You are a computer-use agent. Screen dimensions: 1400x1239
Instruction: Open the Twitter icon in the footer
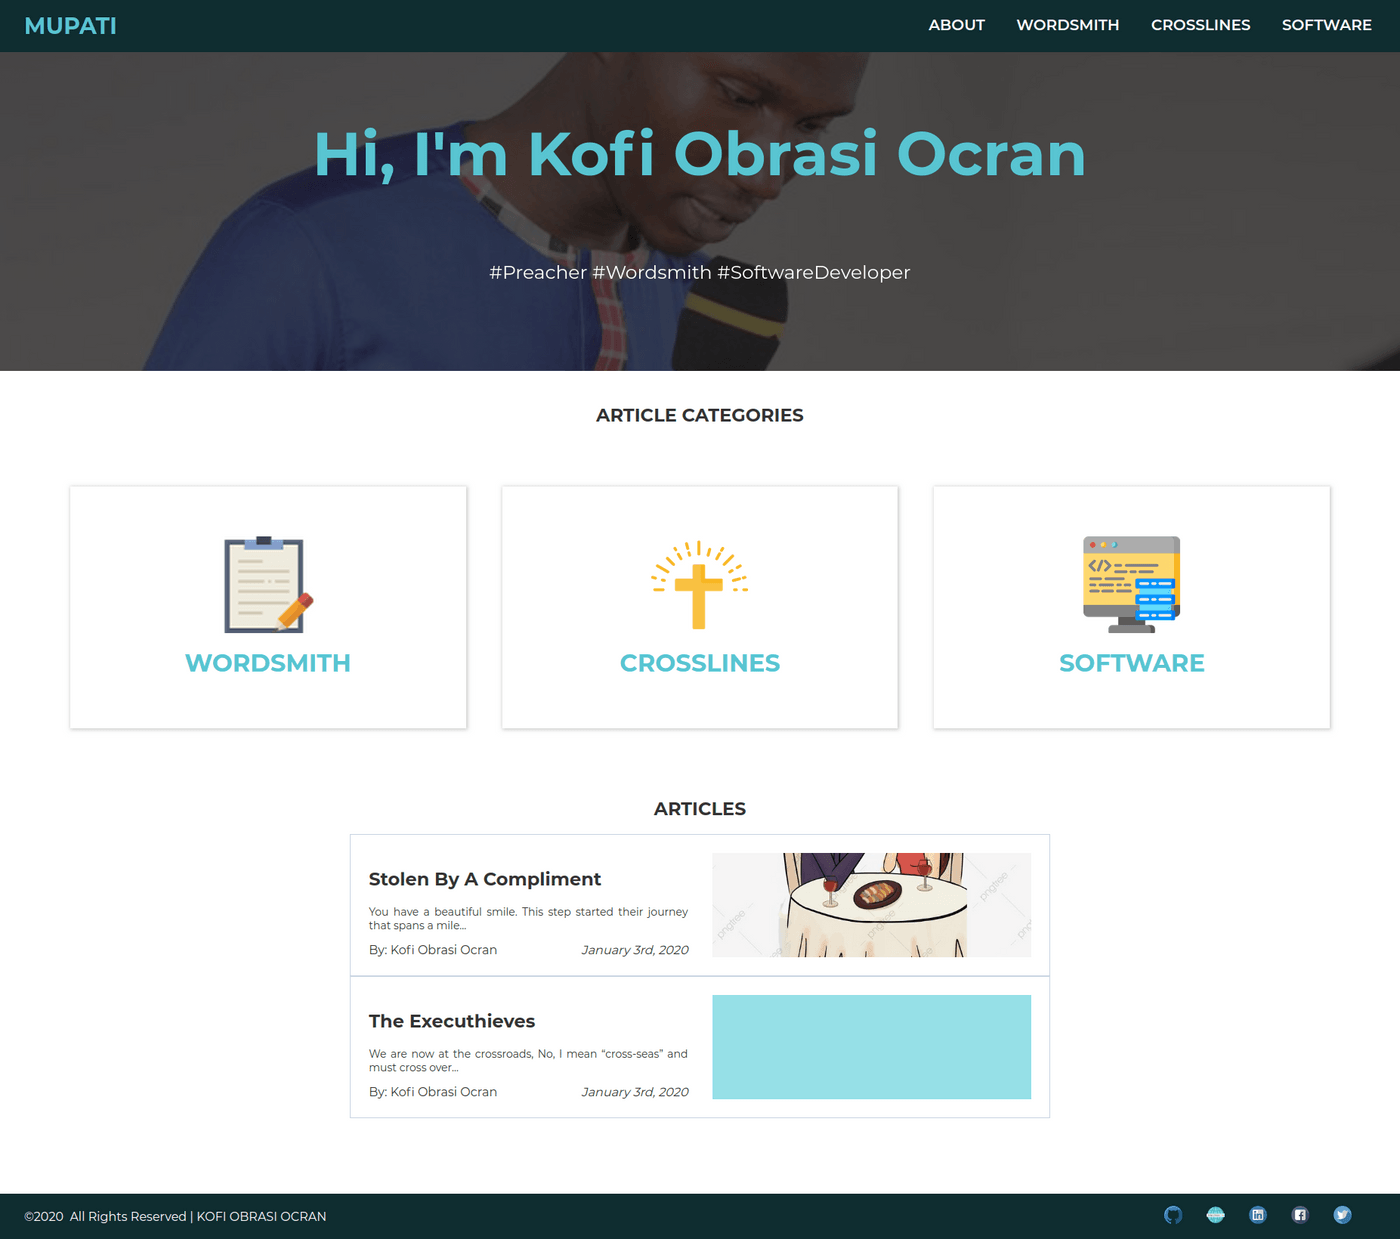coord(1341,1214)
